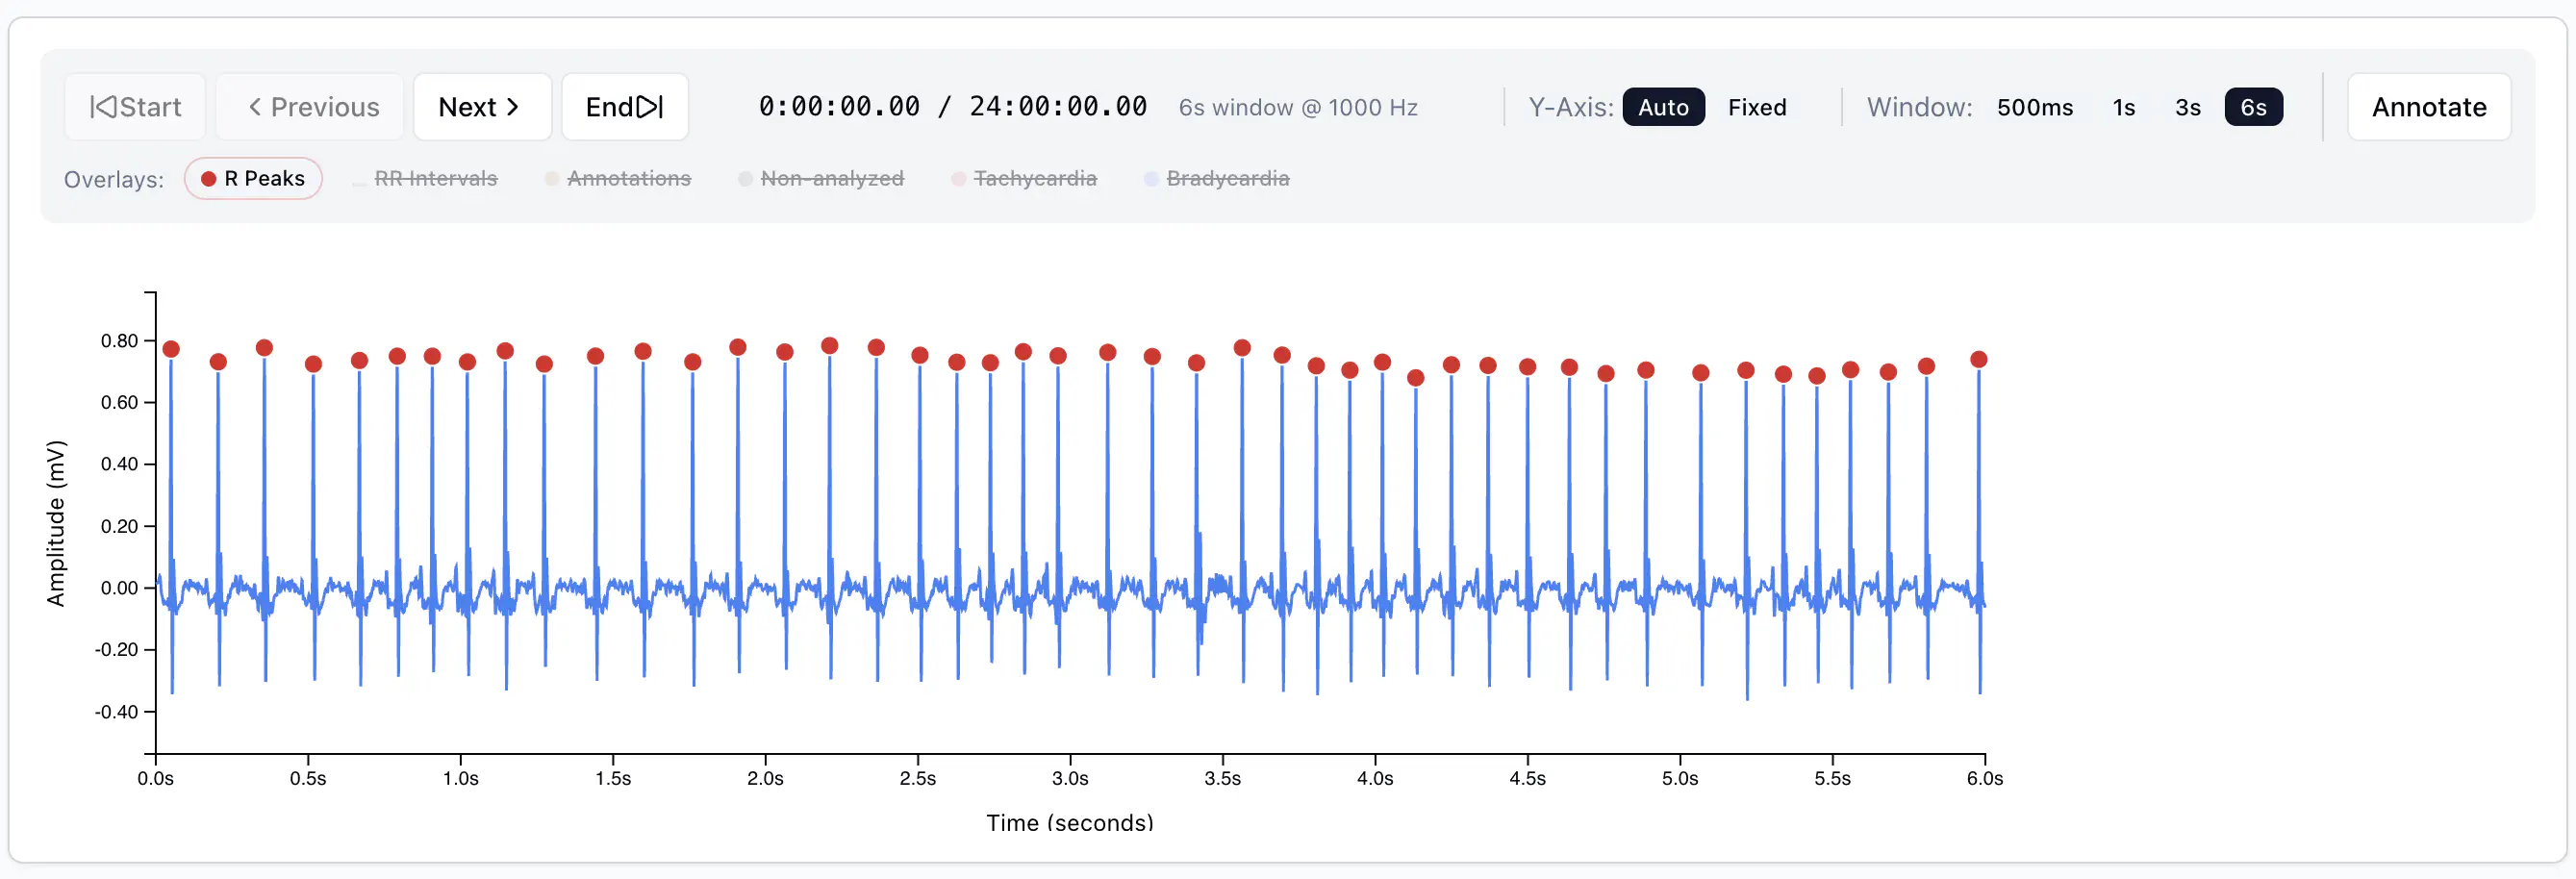Image resolution: width=2576 pixels, height=879 pixels.
Task: Hide the R Peaks overlay
Action: coord(253,179)
